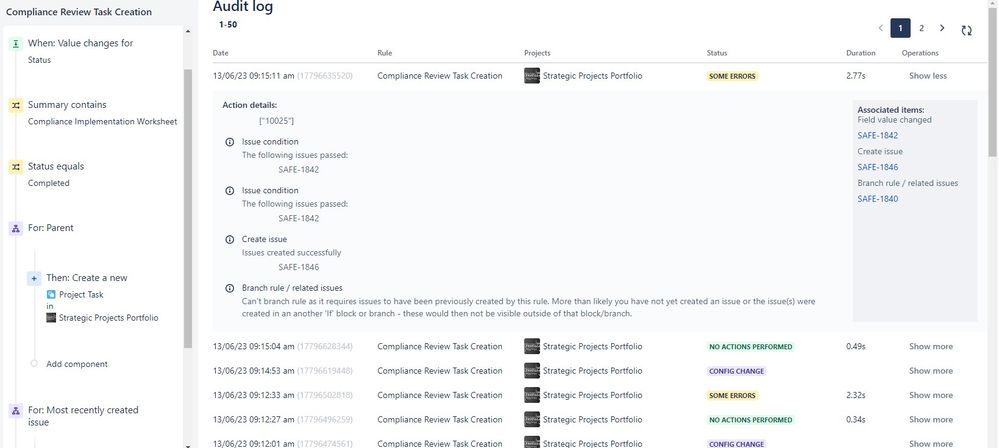This screenshot has height=448, width=999.
Task: Click SAFE-1846 under 'Issues created successfully'
Action: (x=298, y=267)
